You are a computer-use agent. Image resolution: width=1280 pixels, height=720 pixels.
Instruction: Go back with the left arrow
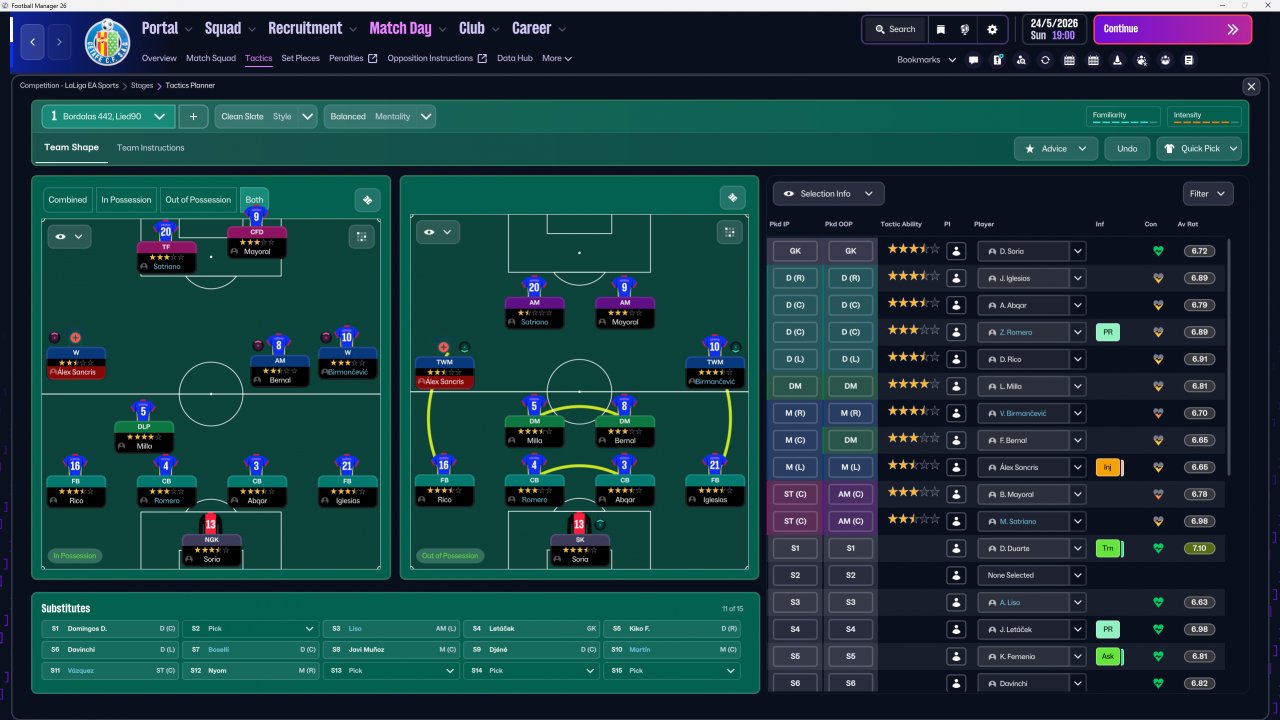[x=33, y=42]
